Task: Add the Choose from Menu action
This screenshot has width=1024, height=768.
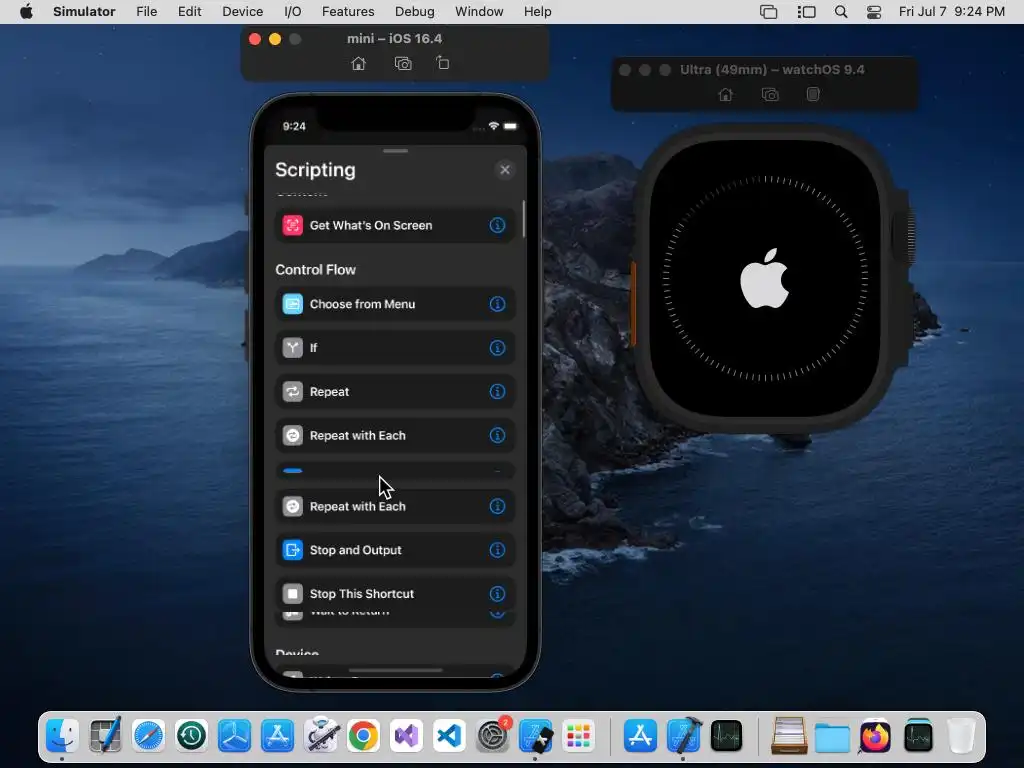Action: pyautogui.click(x=394, y=304)
